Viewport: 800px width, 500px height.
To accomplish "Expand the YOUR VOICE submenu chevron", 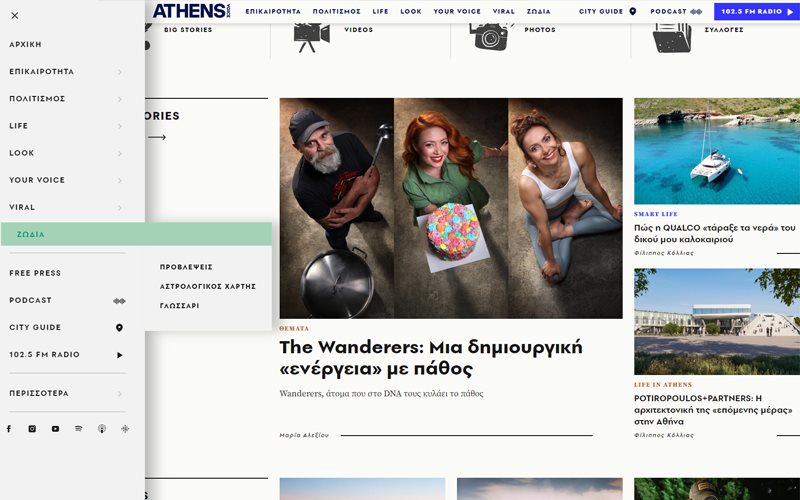I will click(x=120, y=181).
